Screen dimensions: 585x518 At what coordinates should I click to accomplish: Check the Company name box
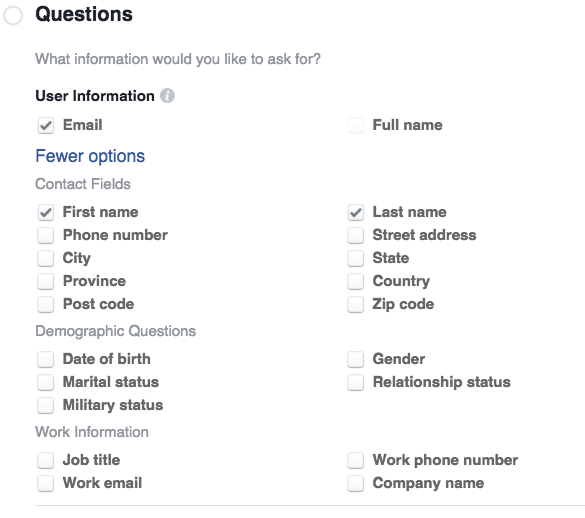tap(356, 483)
